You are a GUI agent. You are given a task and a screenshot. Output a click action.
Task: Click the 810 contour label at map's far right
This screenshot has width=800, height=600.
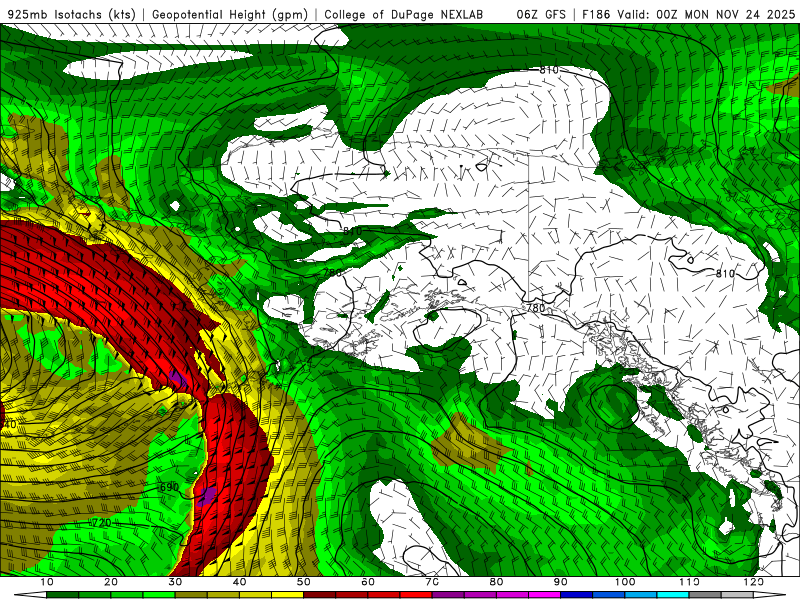tap(725, 274)
